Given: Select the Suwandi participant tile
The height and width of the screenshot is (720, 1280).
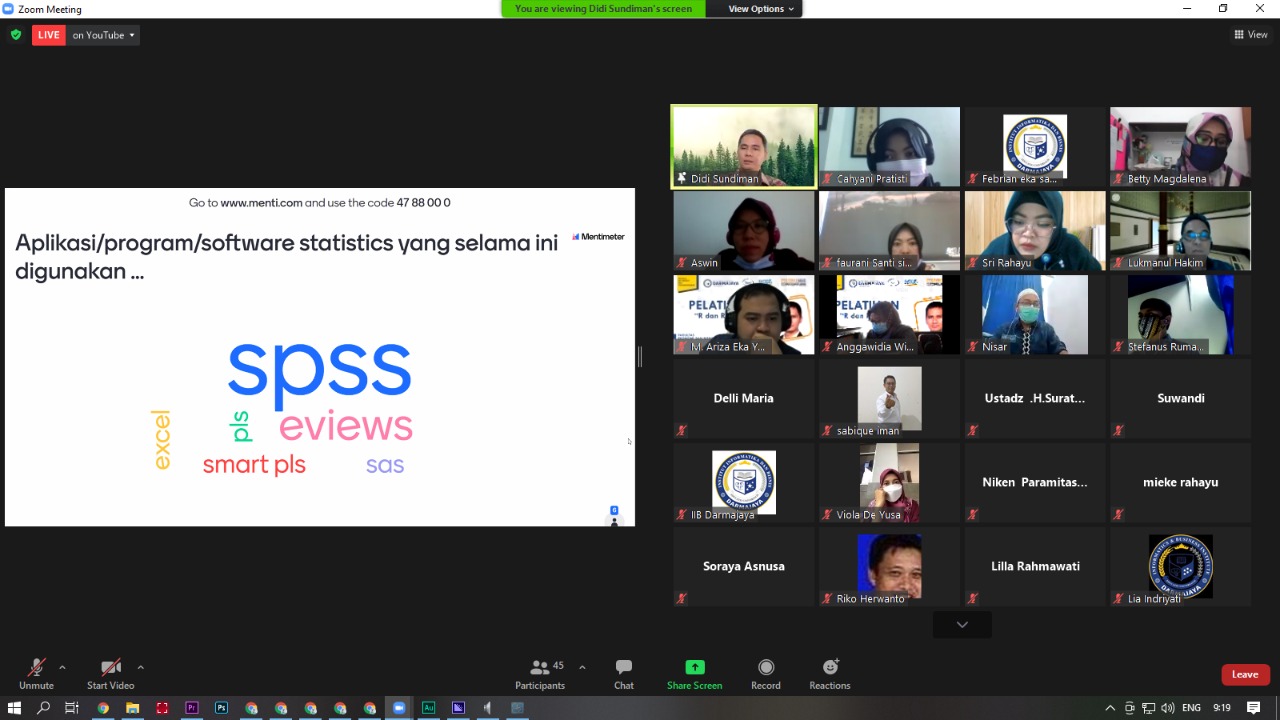Looking at the screenshot, I should pyautogui.click(x=1180, y=399).
